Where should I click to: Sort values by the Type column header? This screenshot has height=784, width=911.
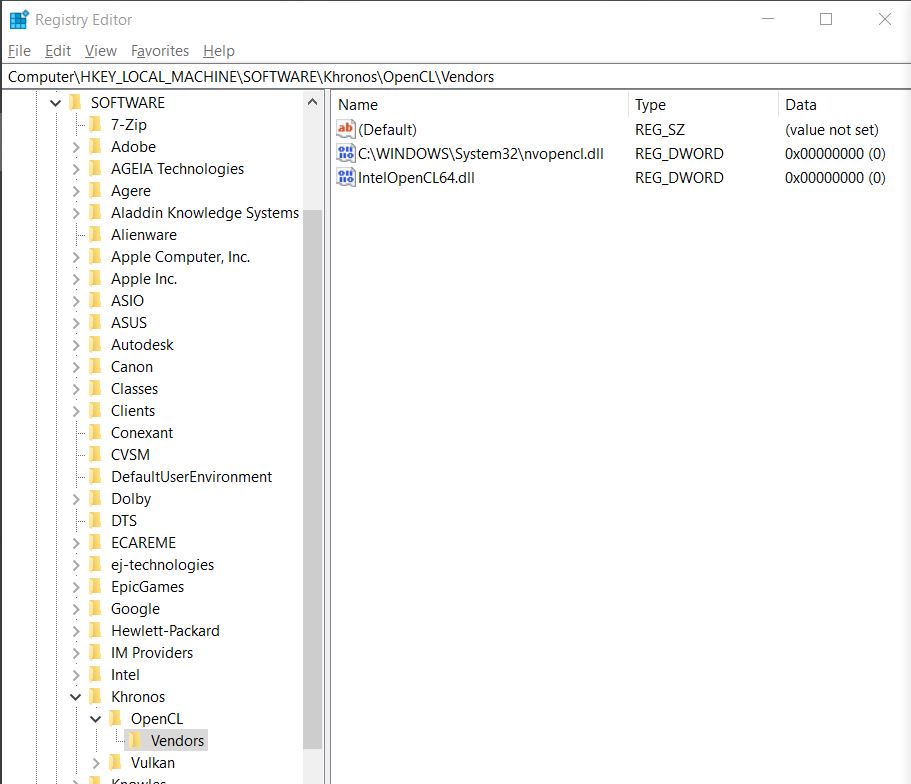[x=650, y=104]
